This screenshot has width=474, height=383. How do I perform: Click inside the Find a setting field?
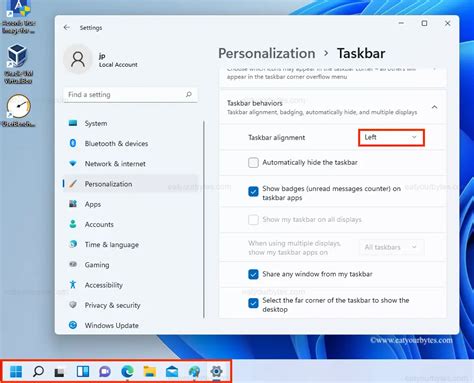point(130,95)
